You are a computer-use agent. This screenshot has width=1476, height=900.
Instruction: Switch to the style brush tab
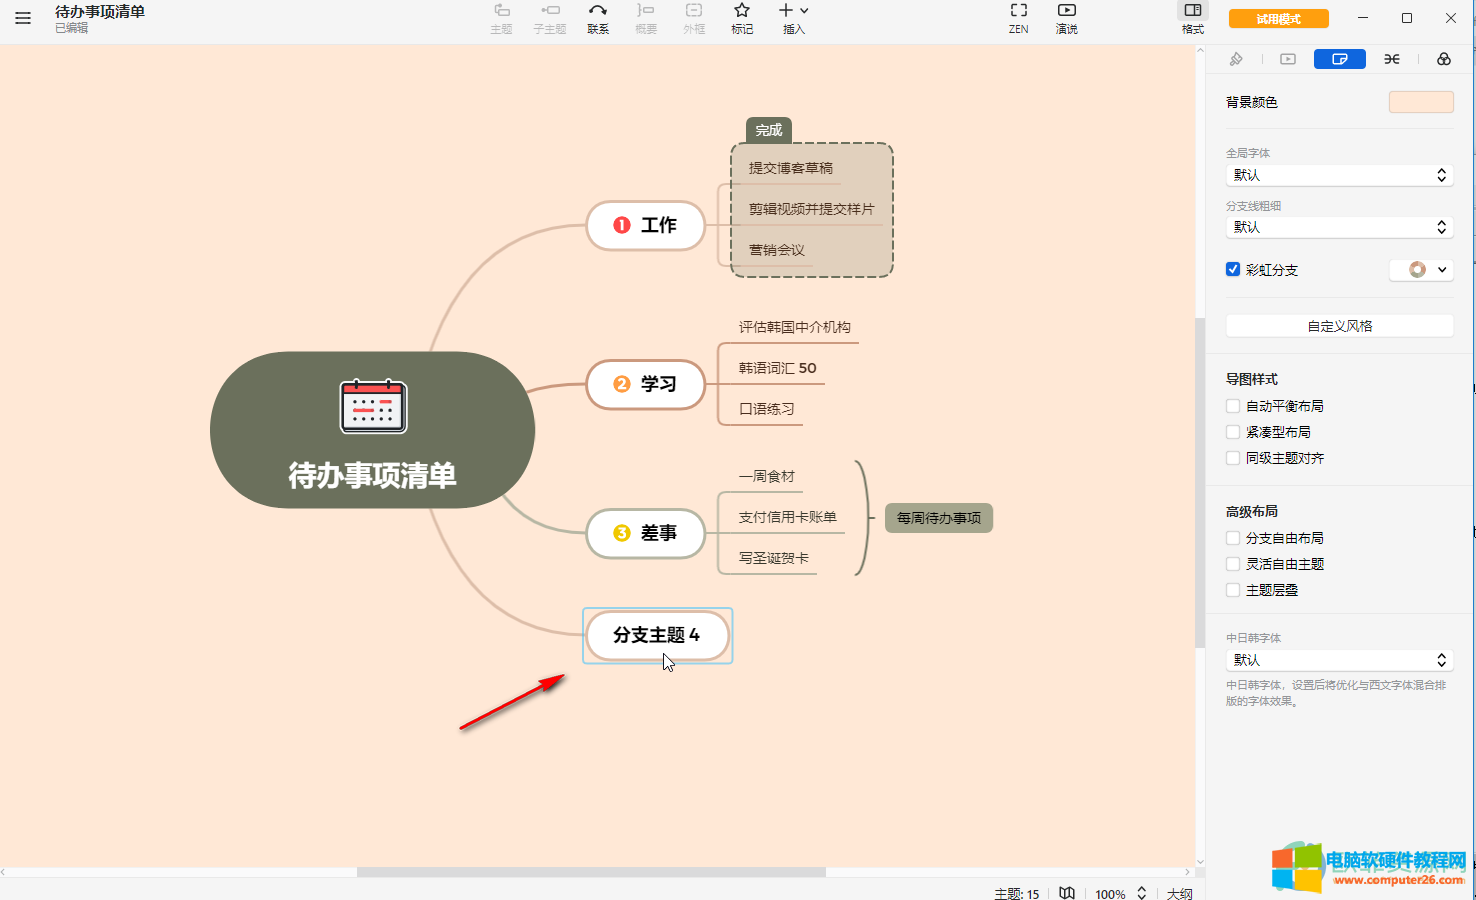[1236, 59]
